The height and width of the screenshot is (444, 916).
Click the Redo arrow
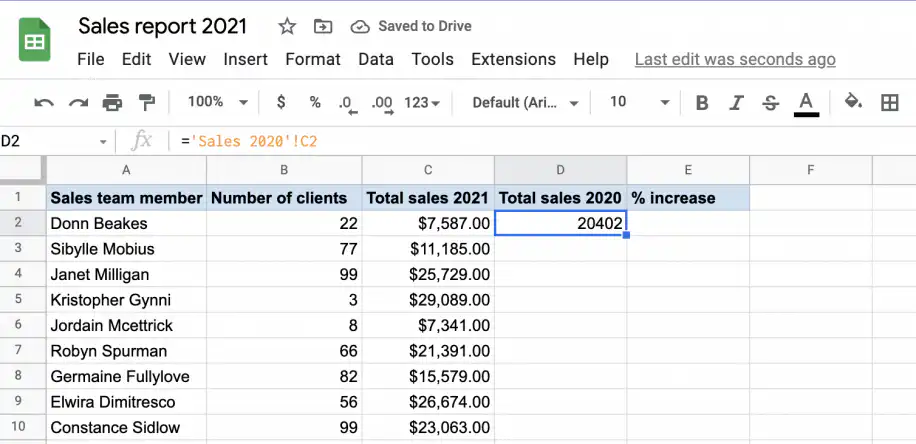pos(78,103)
